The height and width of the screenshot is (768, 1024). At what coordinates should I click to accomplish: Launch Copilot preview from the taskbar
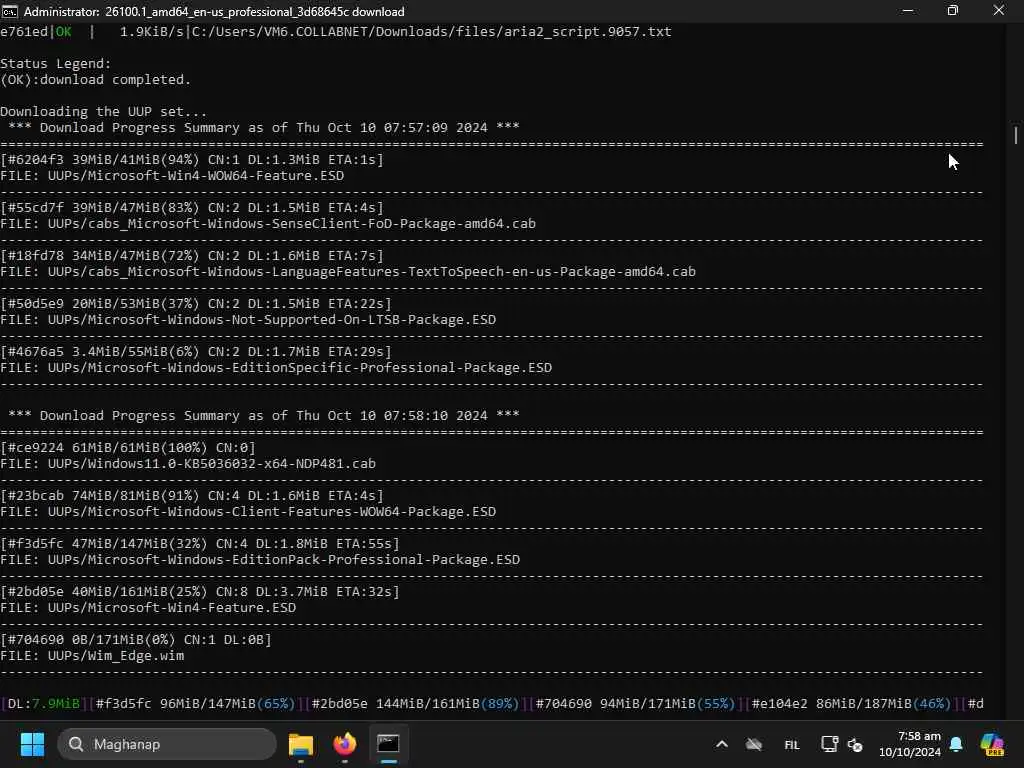click(x=992, y=744)
